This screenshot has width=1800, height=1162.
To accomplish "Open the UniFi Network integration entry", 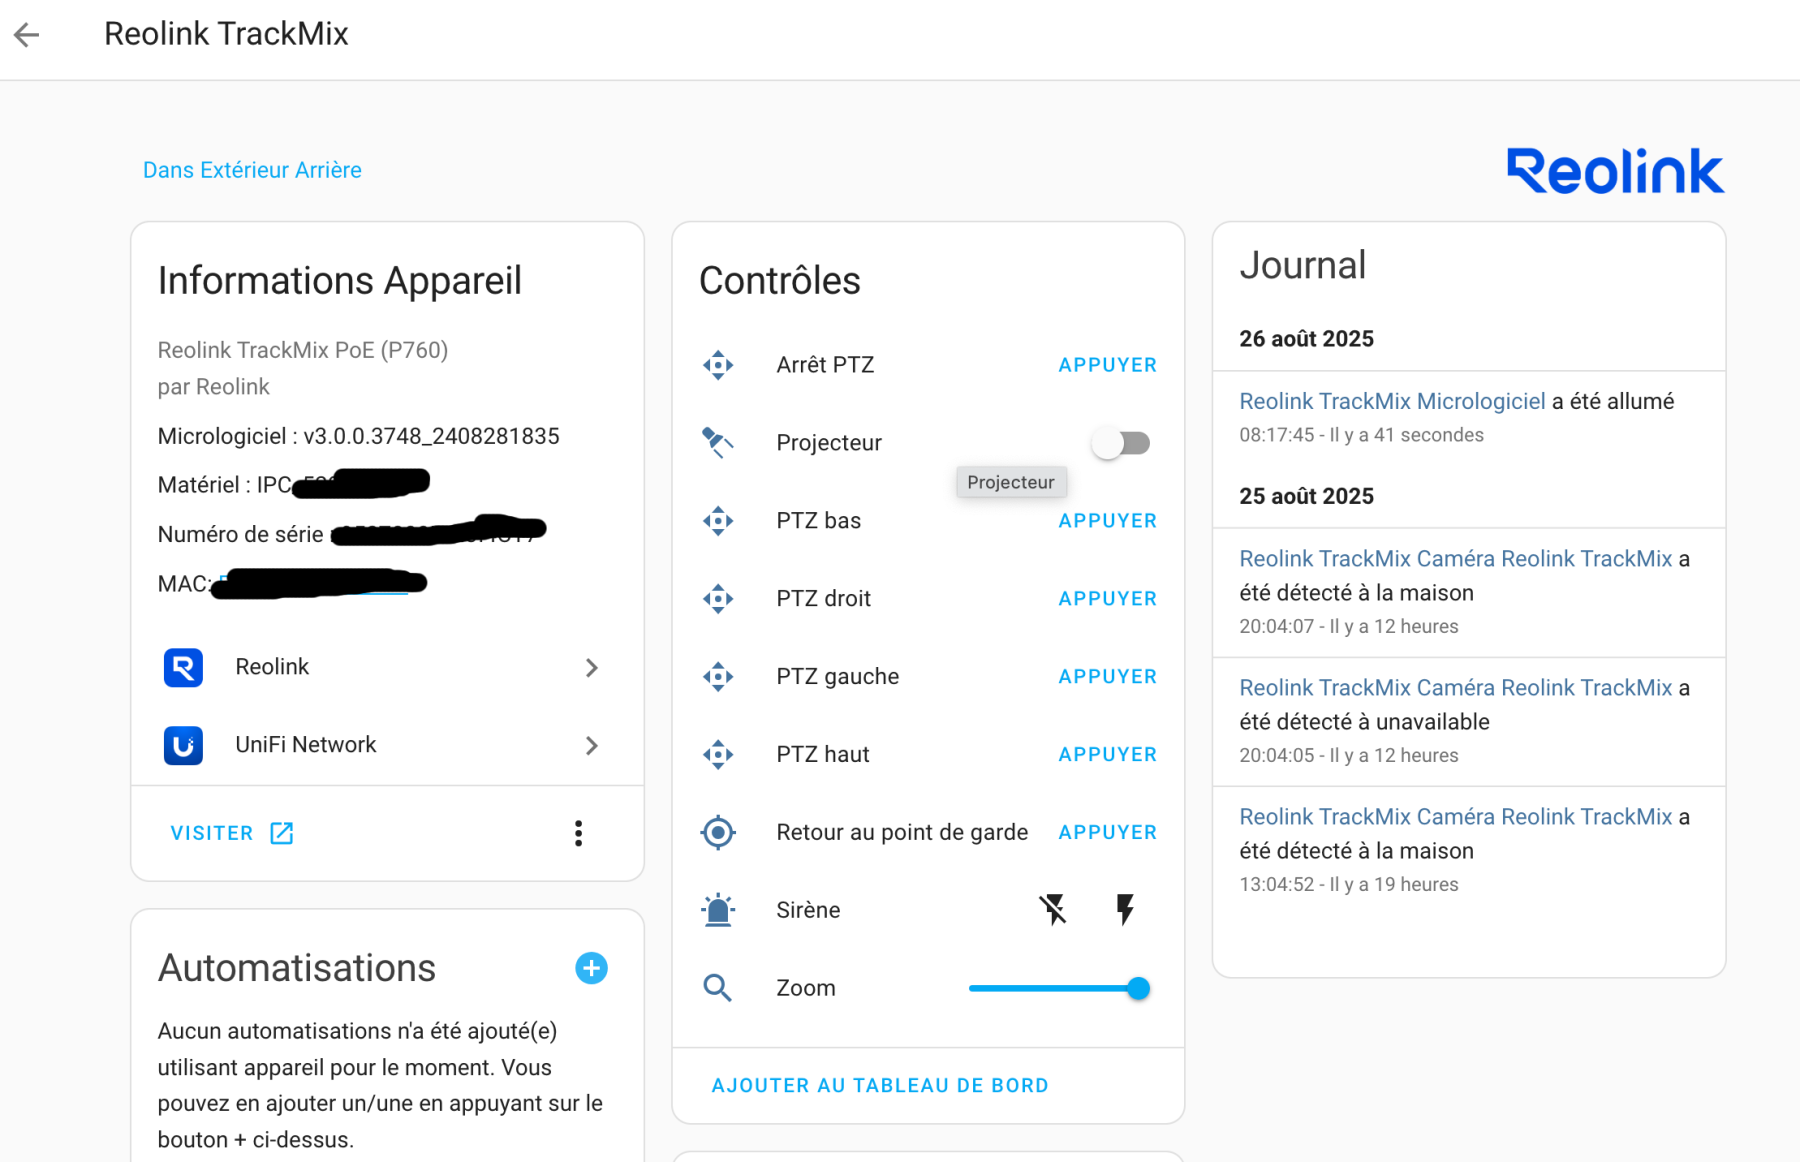I will (x=387, y=745).
